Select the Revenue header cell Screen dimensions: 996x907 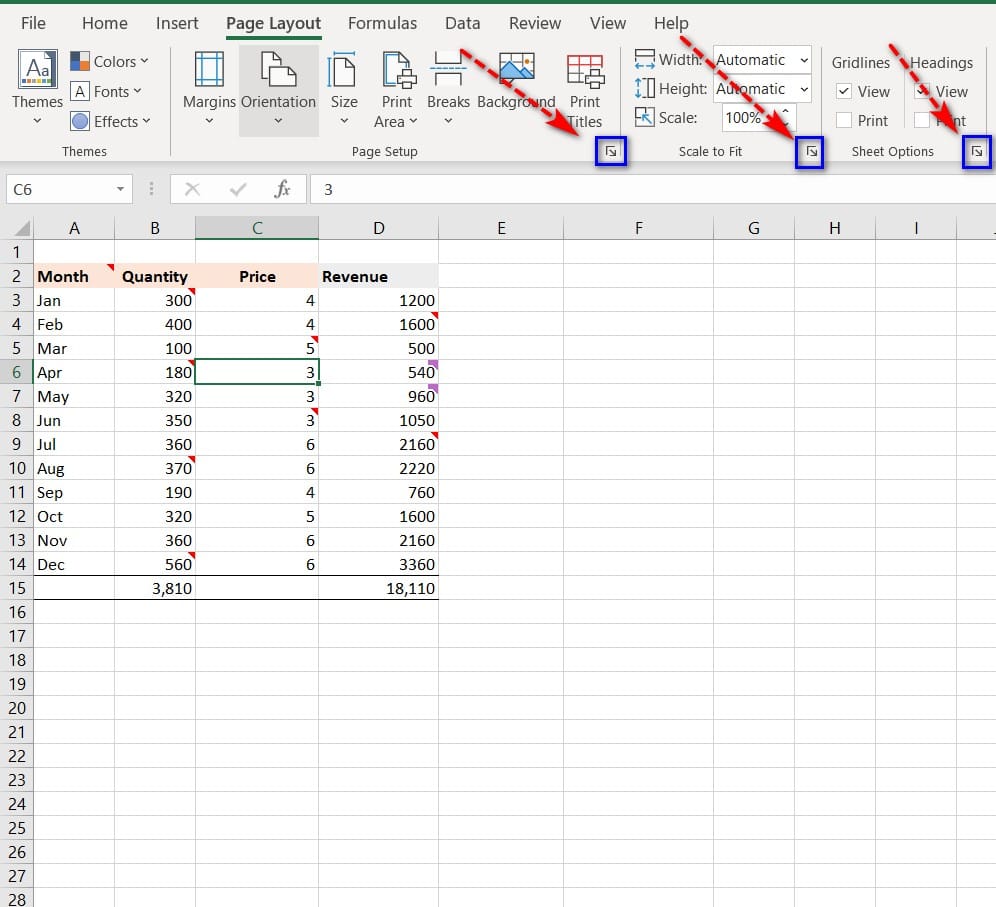click(x=379, y=276)
